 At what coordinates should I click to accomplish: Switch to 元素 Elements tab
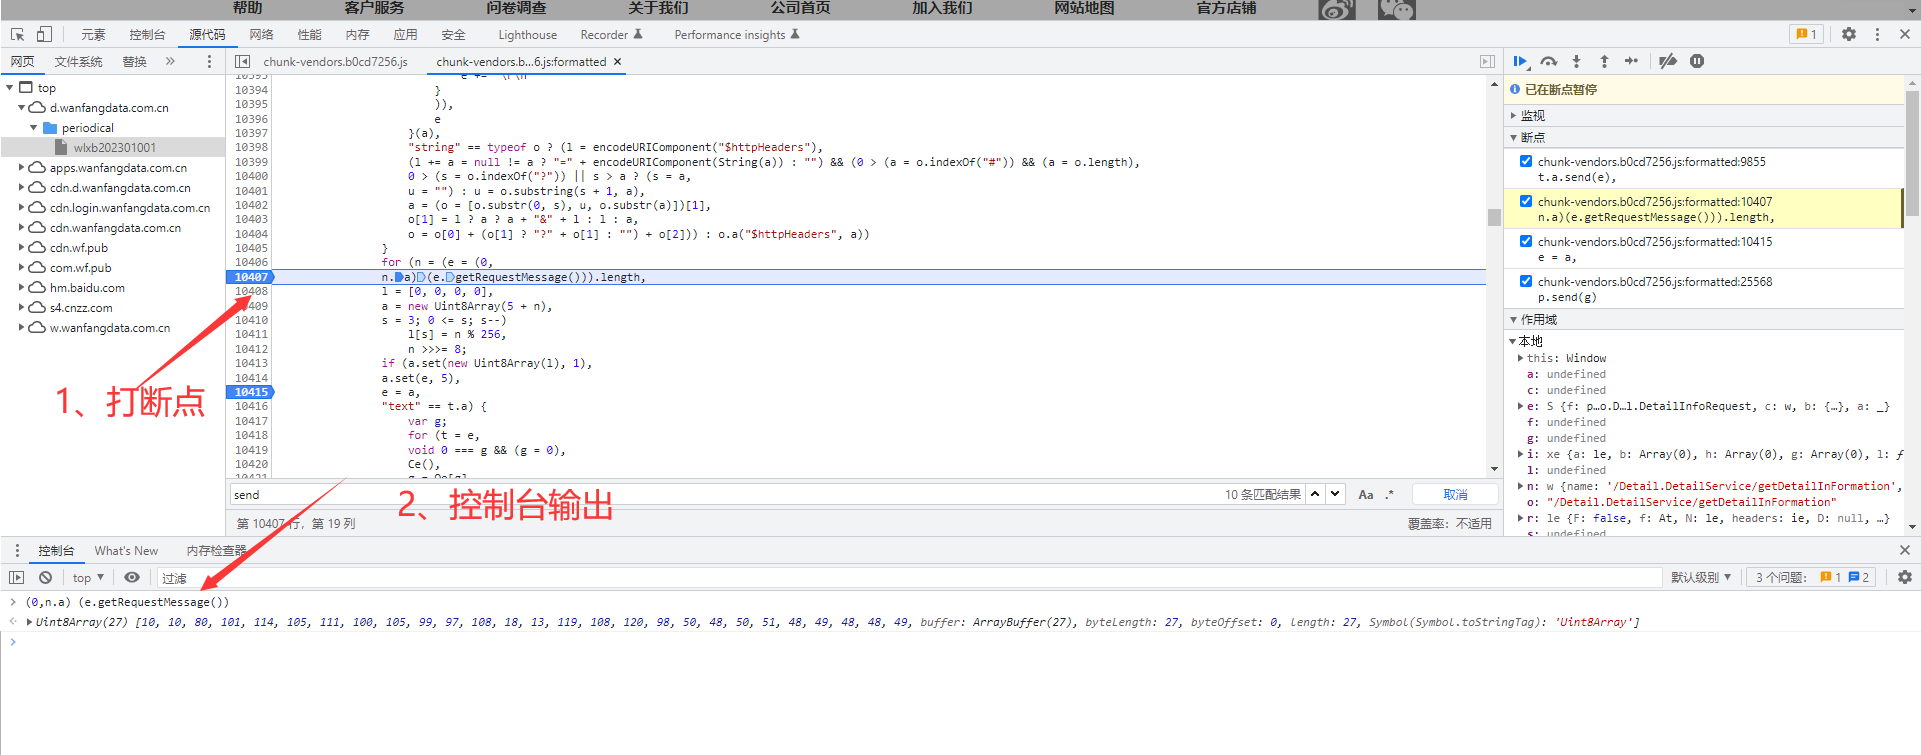[x=93, y=34]
